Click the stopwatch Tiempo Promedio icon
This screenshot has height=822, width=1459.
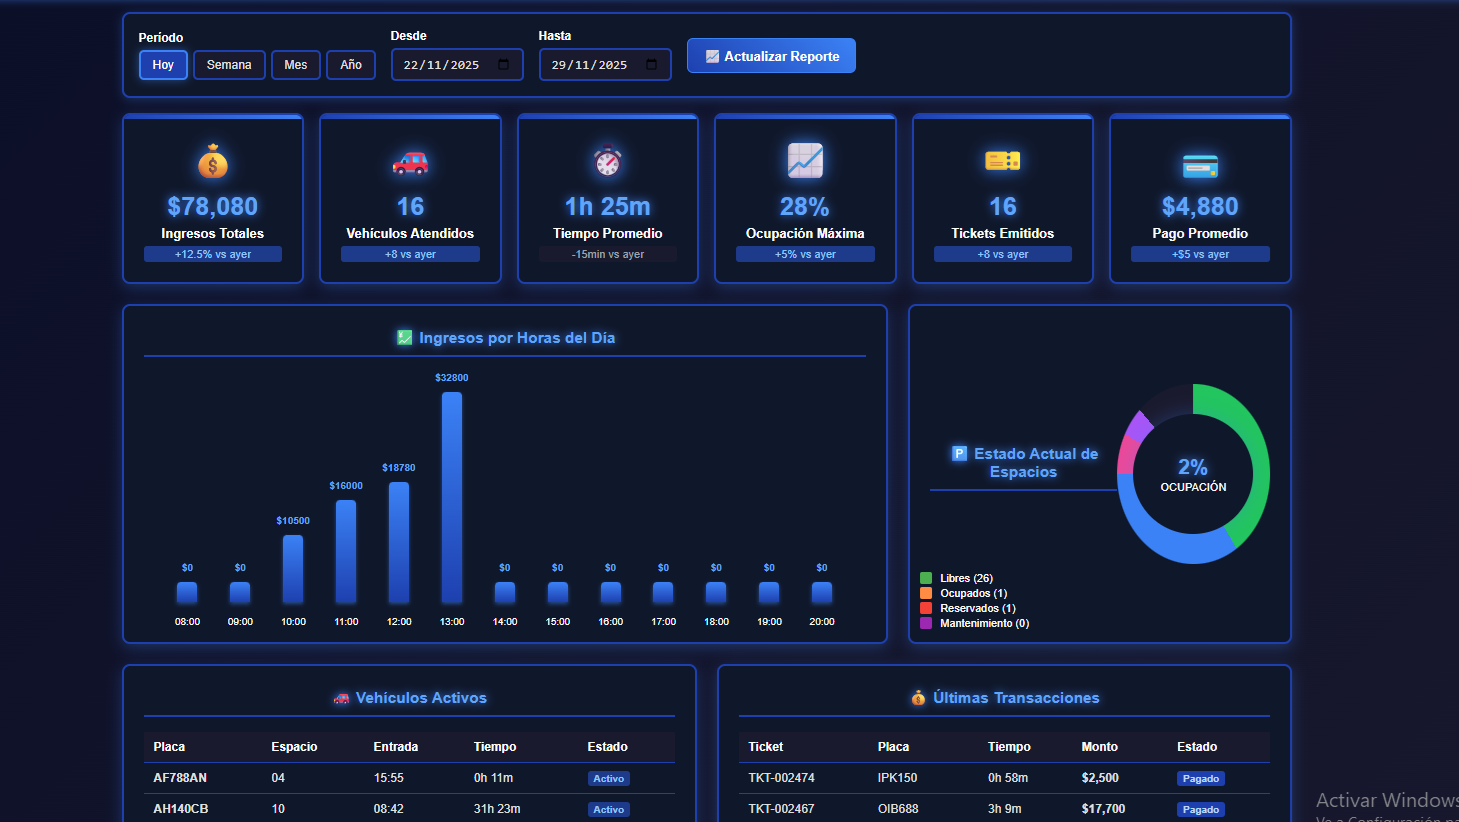tap(607, 162)
